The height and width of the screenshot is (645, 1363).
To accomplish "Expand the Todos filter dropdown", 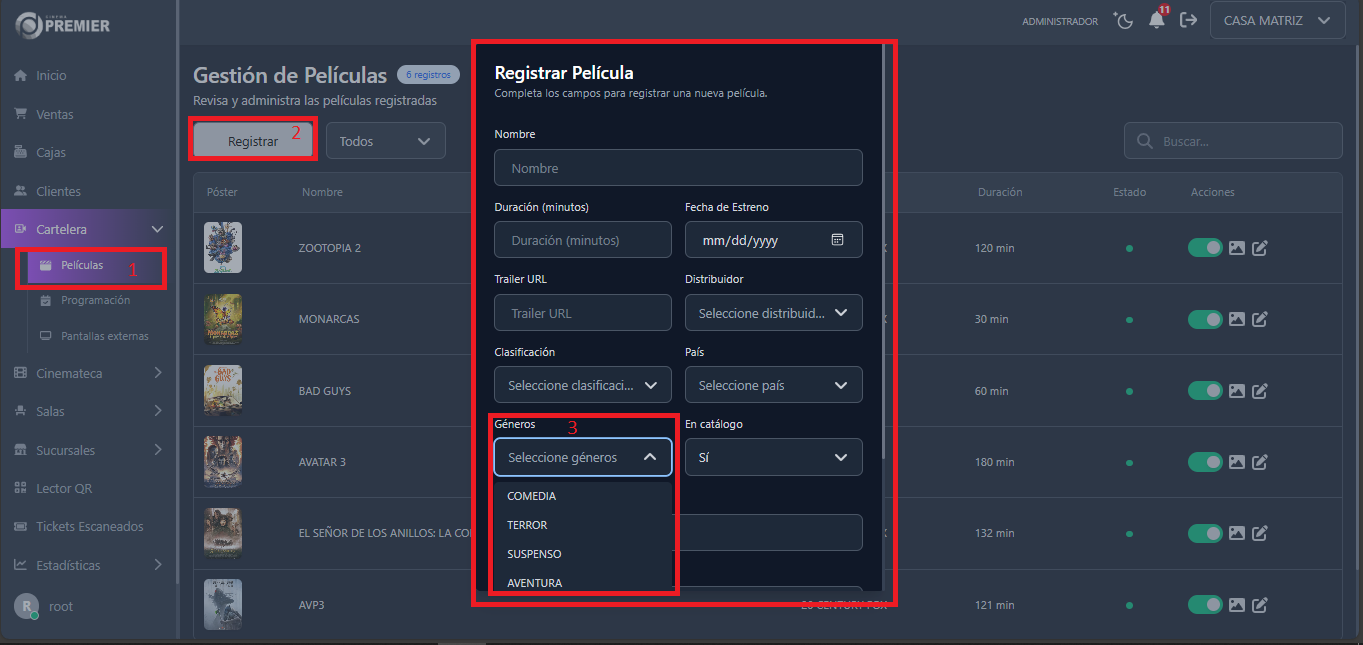I will point(385,142).
